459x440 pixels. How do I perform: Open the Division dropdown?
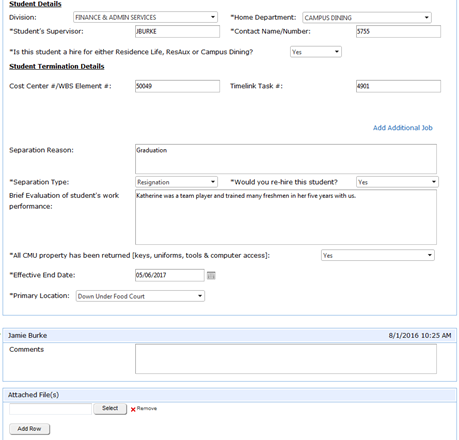pos(145,17)
